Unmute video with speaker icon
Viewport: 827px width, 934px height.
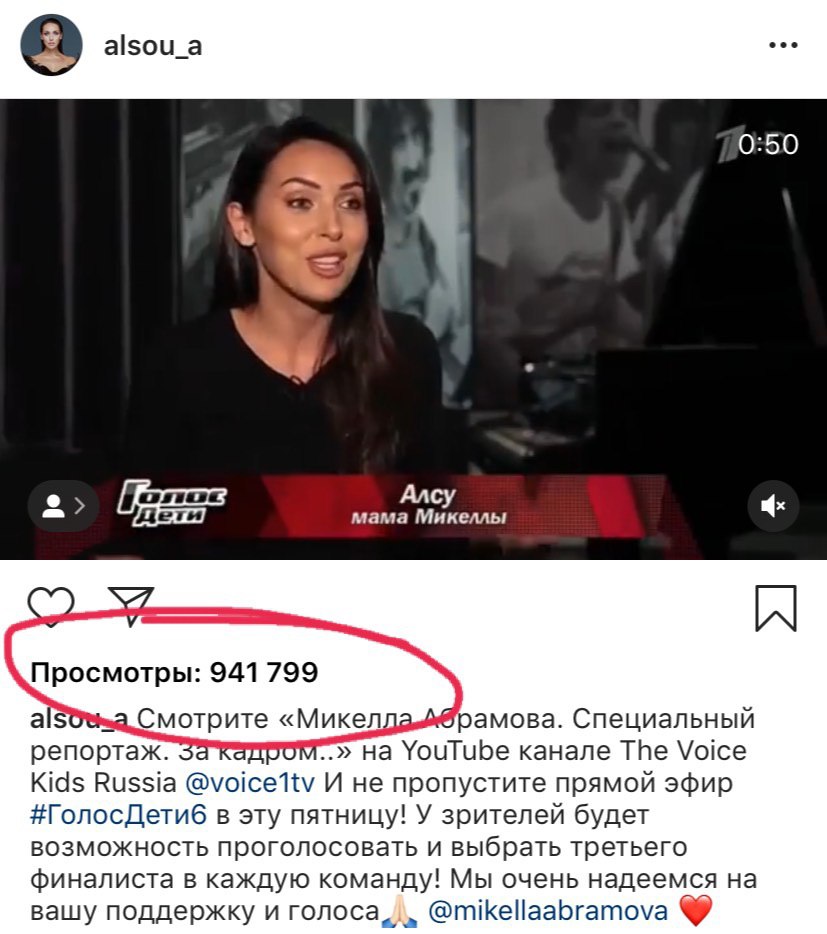click(x=773, y=506)
